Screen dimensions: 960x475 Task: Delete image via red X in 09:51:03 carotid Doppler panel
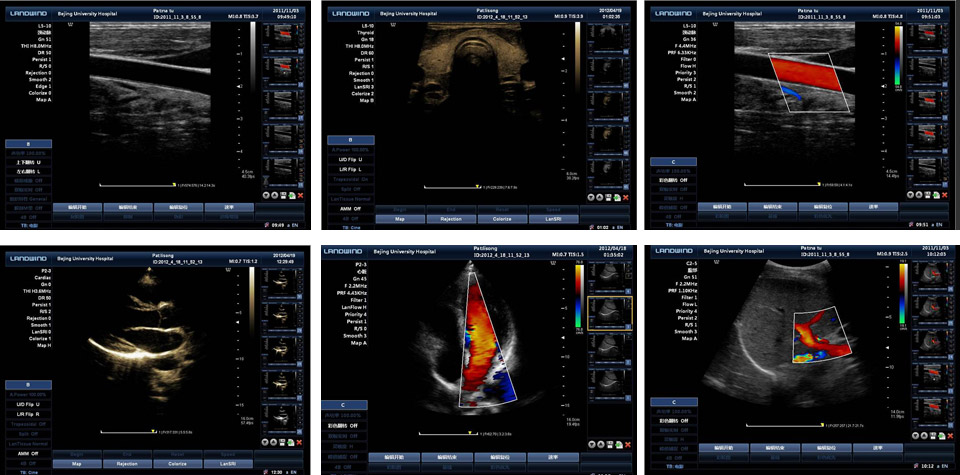pyautogui.click(x=947, y=193)
